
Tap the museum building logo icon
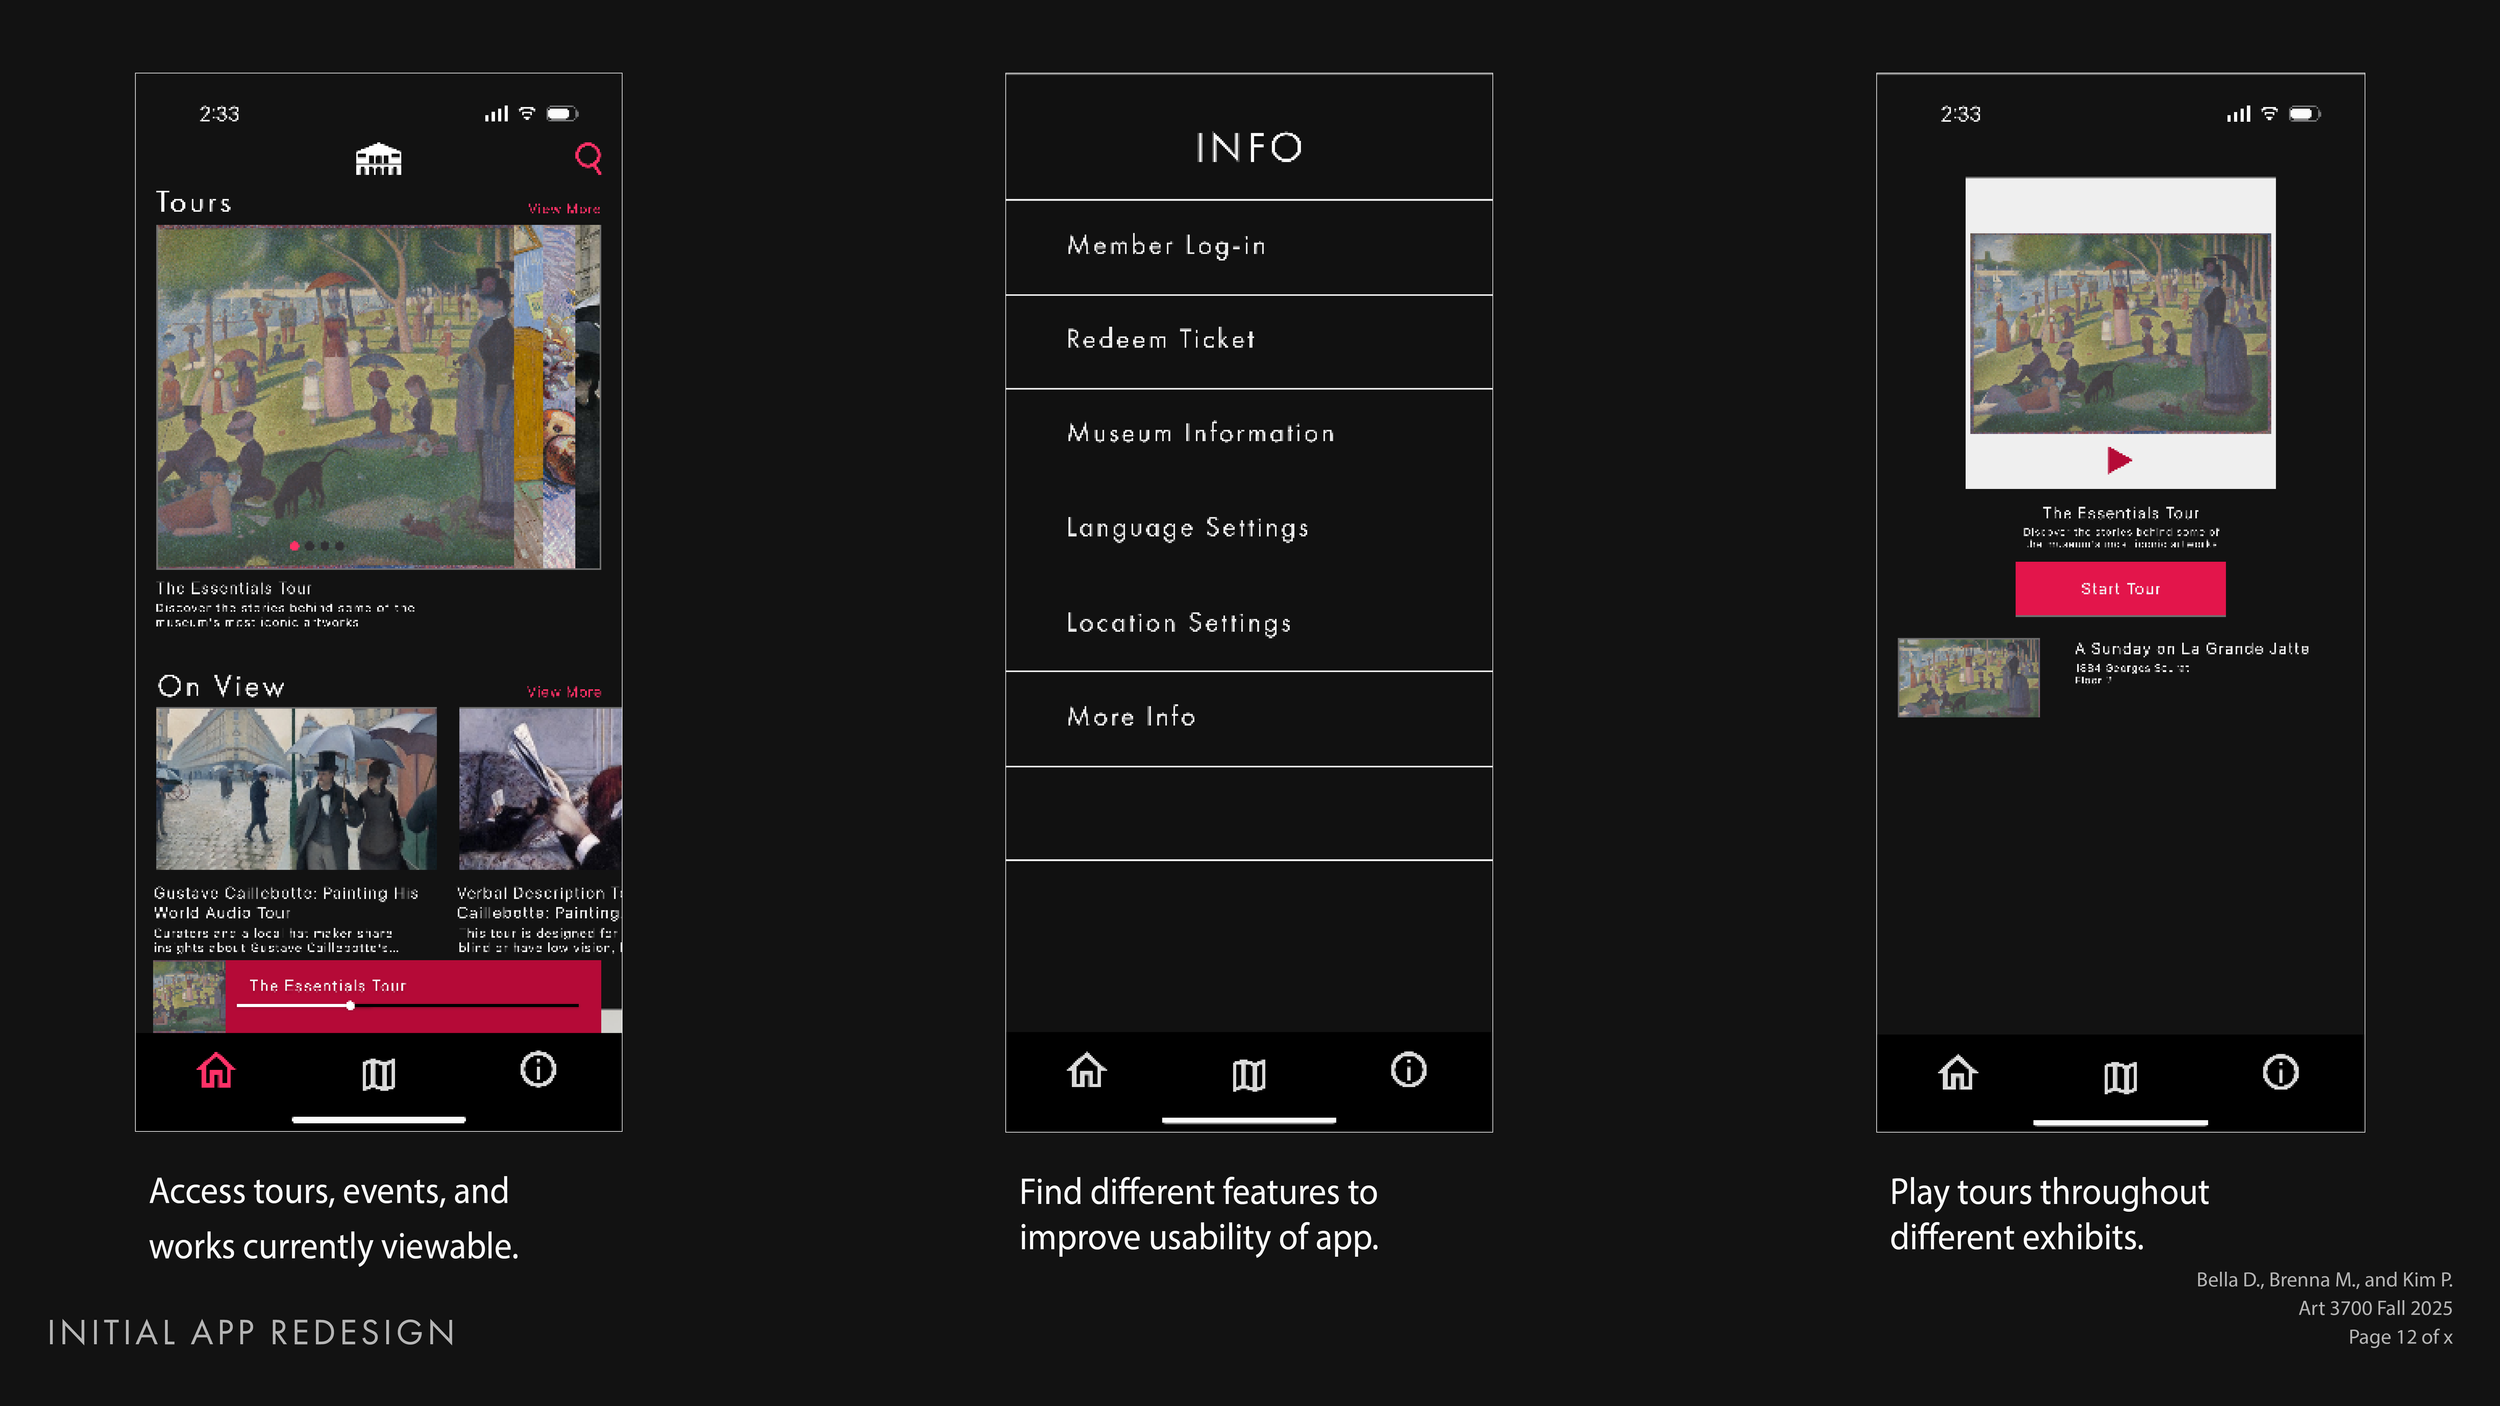378,159
